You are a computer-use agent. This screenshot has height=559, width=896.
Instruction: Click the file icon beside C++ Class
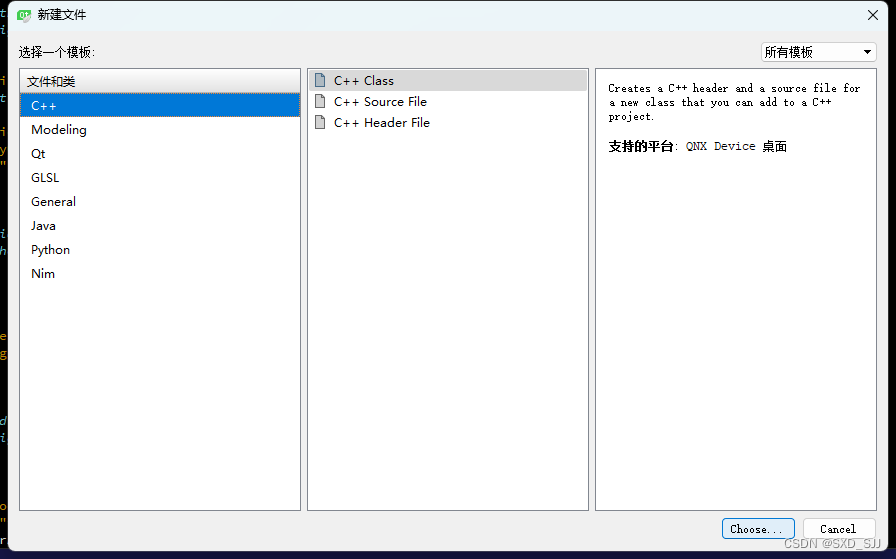pos(320,80)
